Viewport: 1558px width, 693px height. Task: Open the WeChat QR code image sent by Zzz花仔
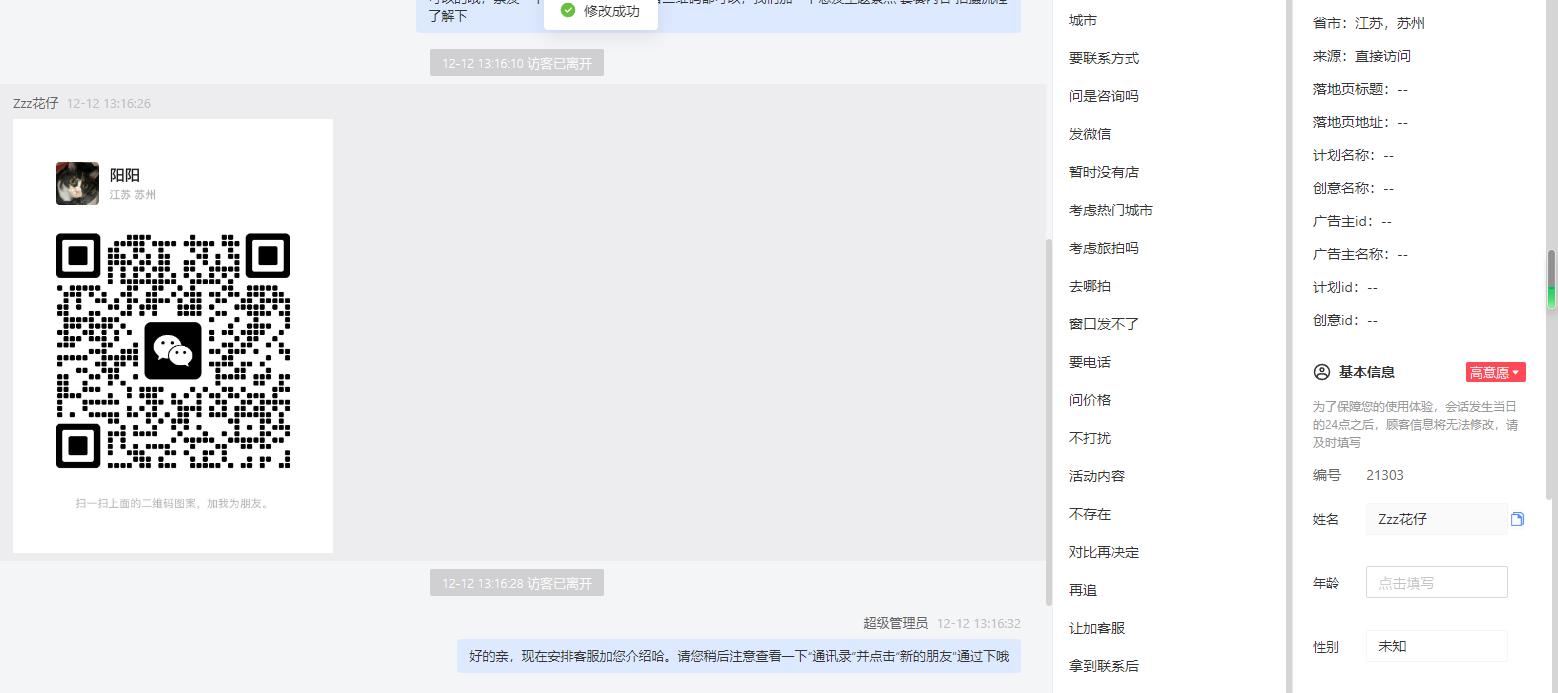(173, 336)
